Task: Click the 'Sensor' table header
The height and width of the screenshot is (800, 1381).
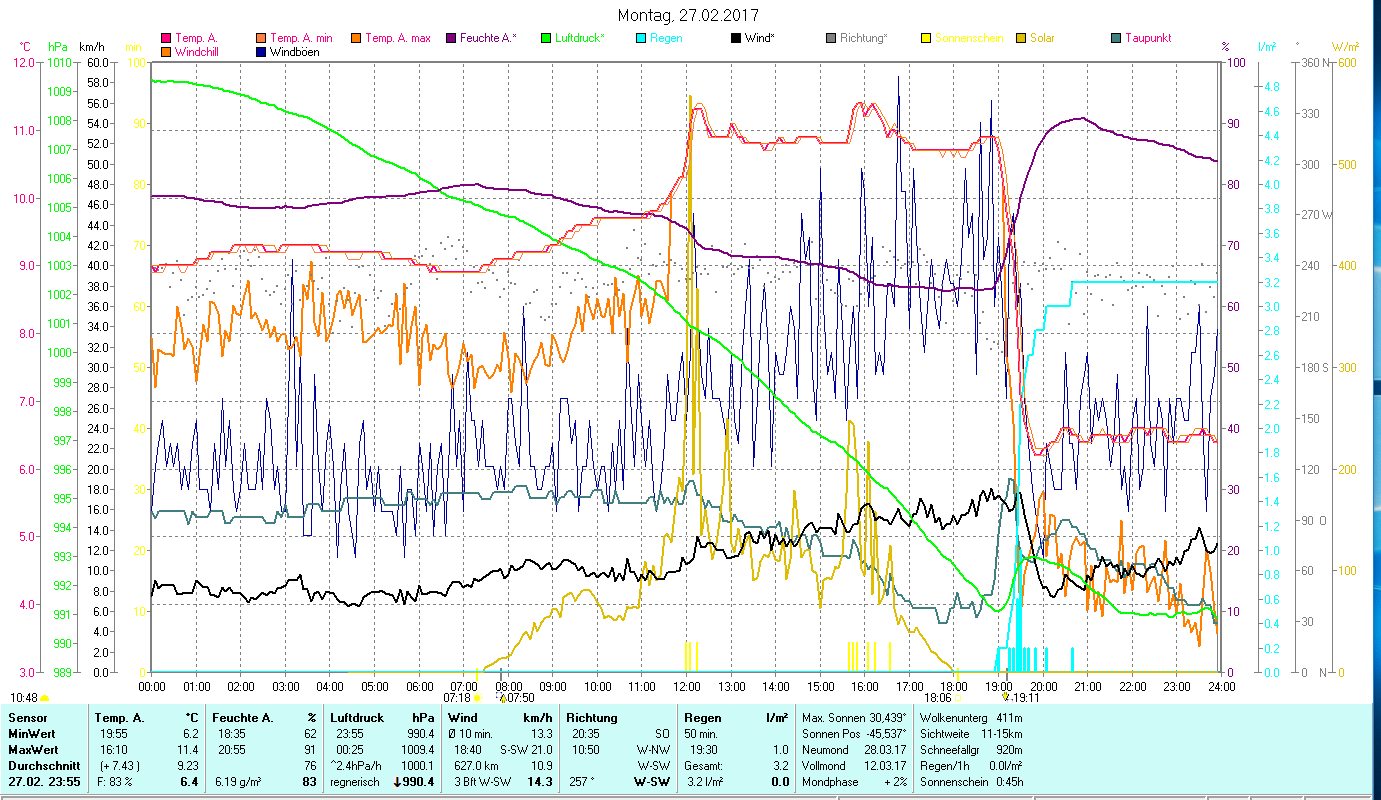Action: [27, 718]
